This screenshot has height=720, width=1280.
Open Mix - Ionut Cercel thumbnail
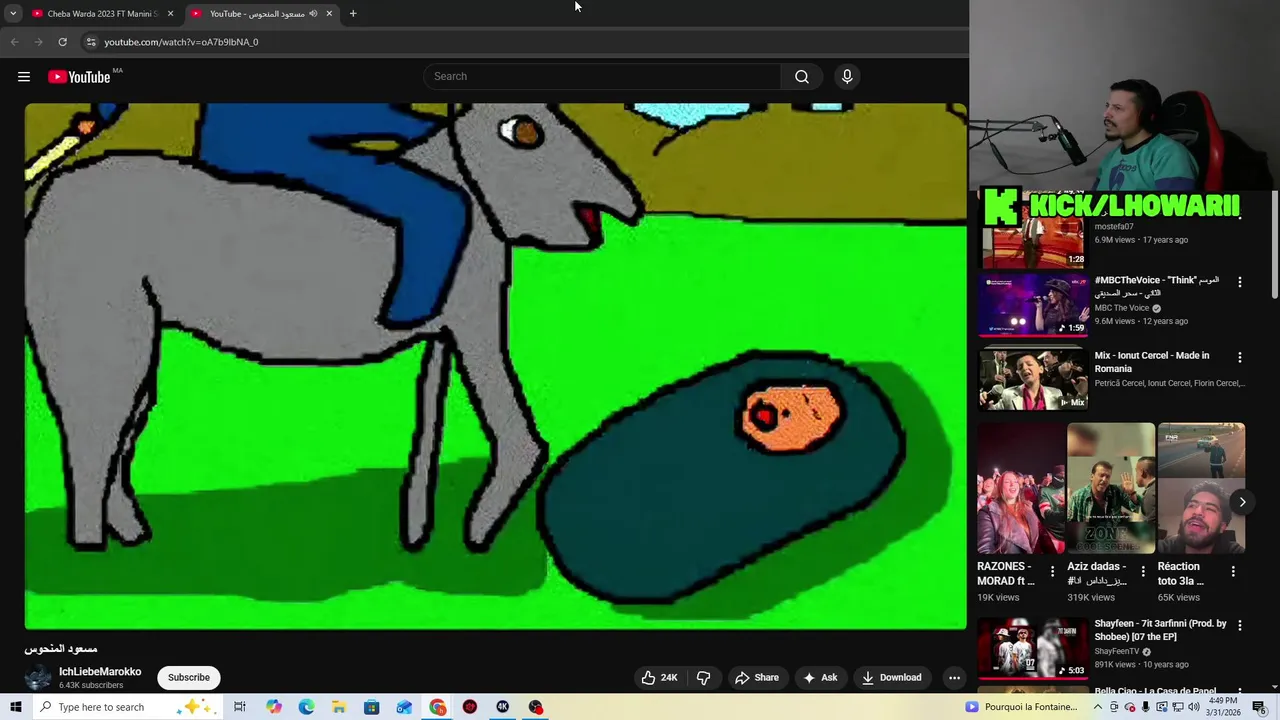[x=1033, y=379]
